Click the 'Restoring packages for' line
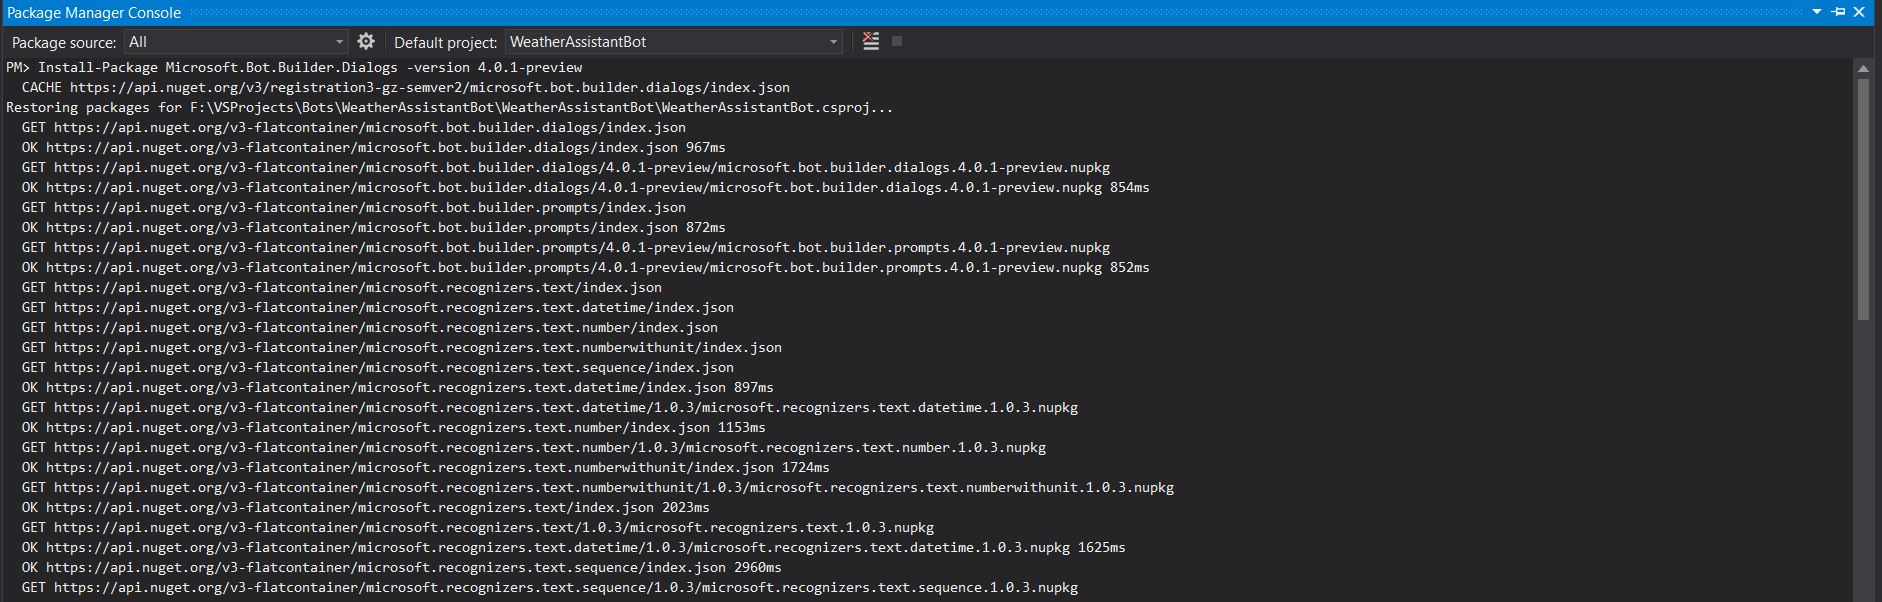Viewport: 1882px width, 602px height. tap(450, 107)
